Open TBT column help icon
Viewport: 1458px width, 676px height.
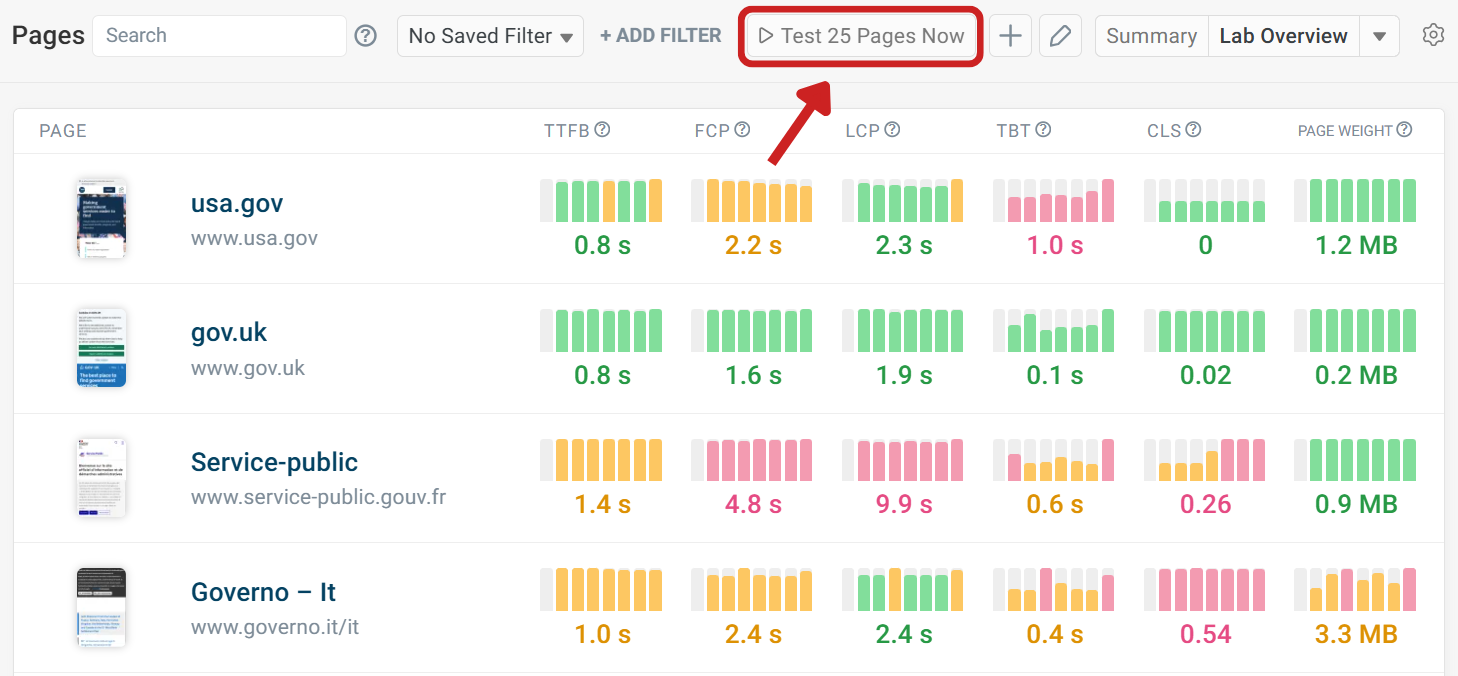(1043, 130)
